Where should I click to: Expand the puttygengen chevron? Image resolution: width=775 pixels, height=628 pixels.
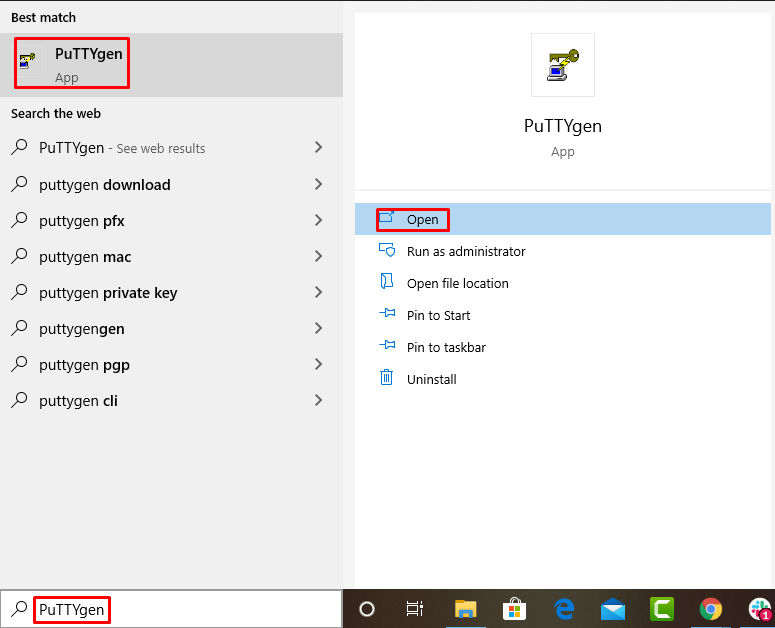(318, 329)
